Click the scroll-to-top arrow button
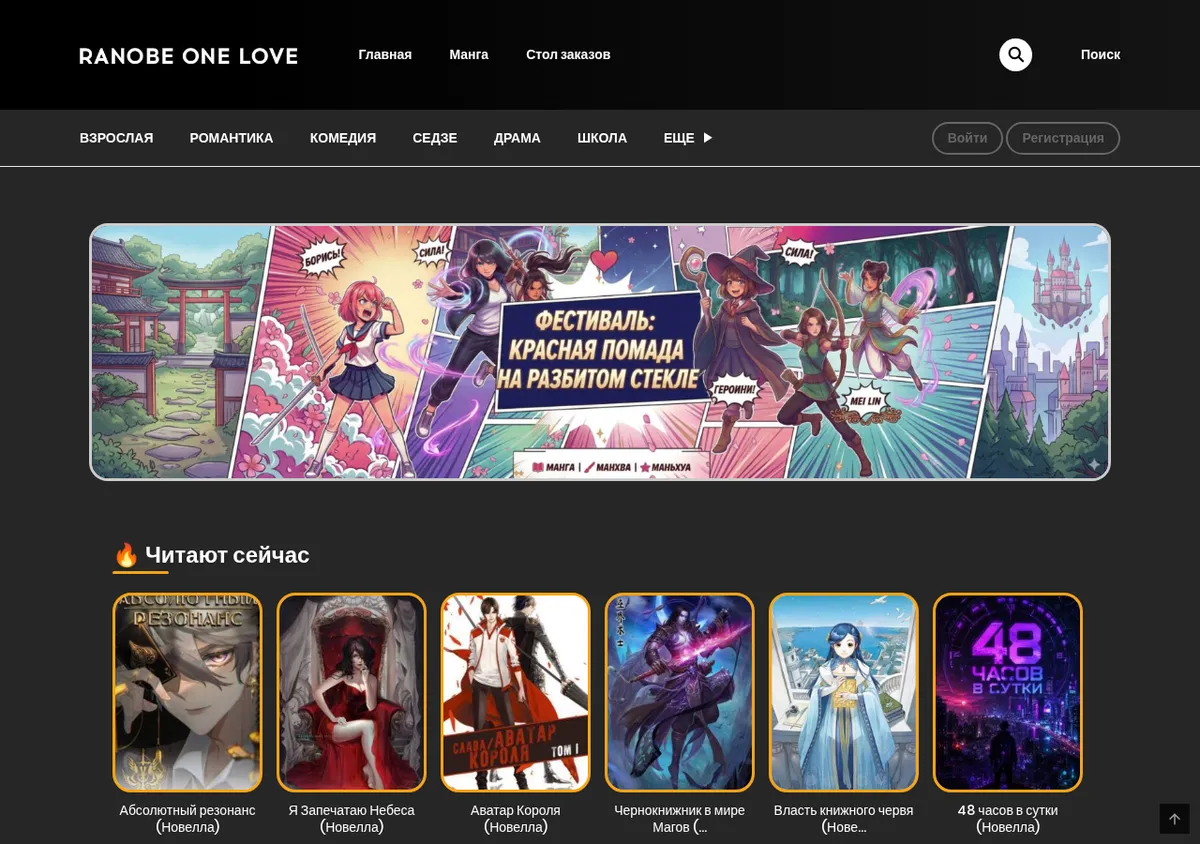The height and width of the screenshot is (844, 1200). (x=1175, y=819)
